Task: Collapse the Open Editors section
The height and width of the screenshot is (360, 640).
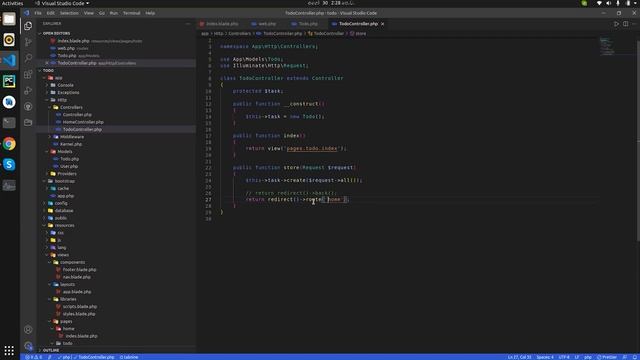Action: (x=56, y=33)
